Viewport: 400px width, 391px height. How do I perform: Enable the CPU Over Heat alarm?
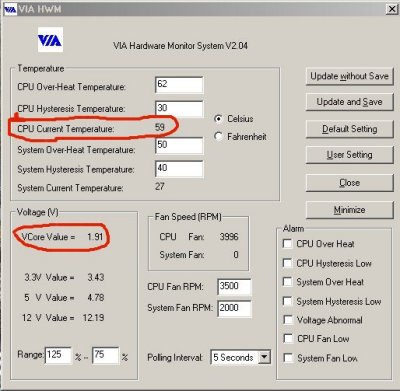pos(287,243)
